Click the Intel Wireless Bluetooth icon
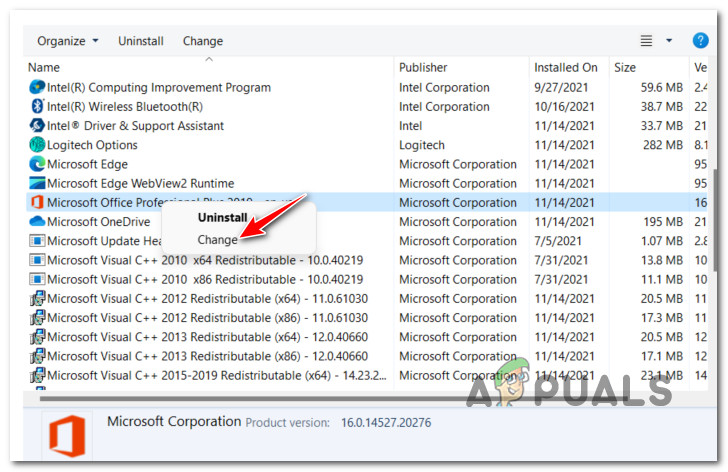728x472 pixels. [37, 106]
